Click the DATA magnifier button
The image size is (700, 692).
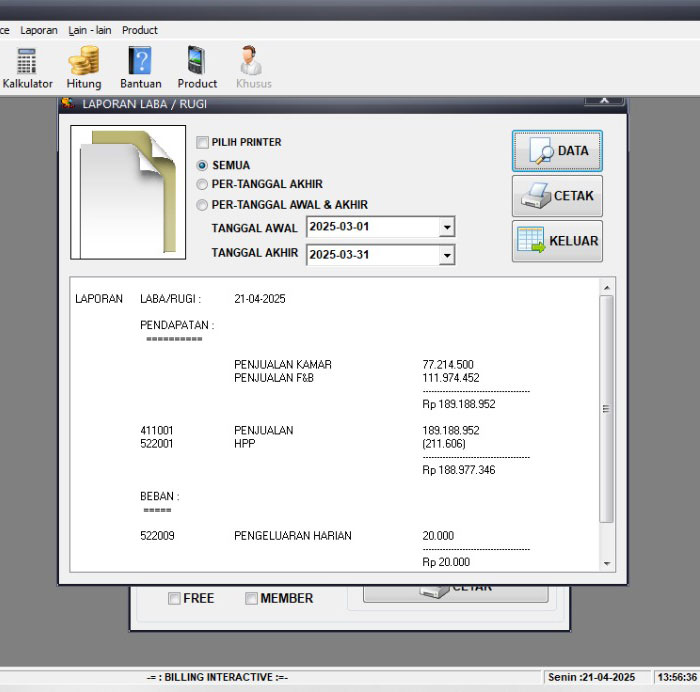click(x=557, y=151)
